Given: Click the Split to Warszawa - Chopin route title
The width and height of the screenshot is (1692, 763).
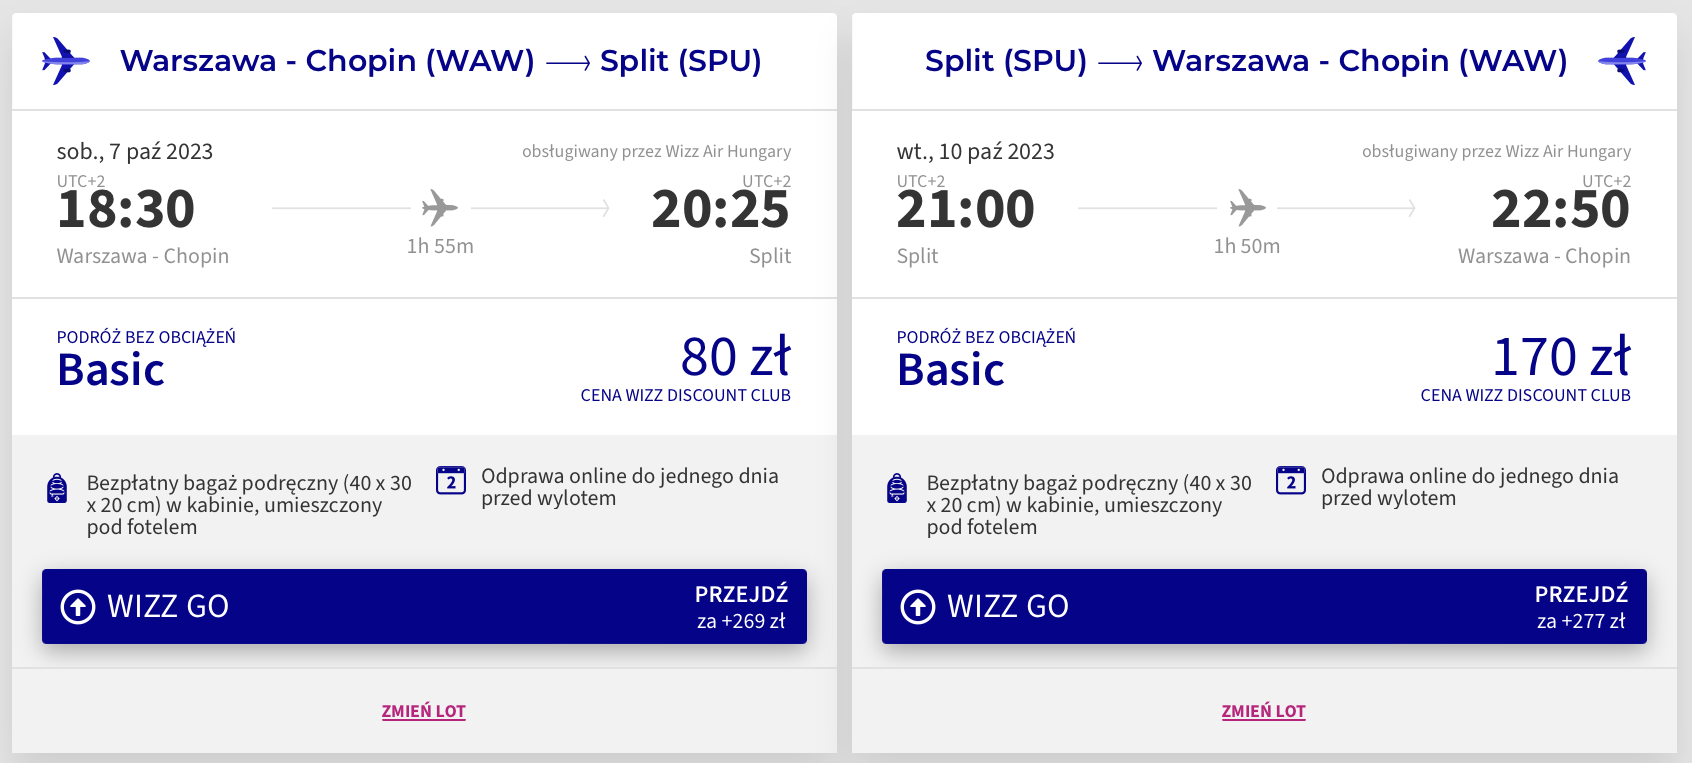Looking at the screenshot, I should point(1245,61).
